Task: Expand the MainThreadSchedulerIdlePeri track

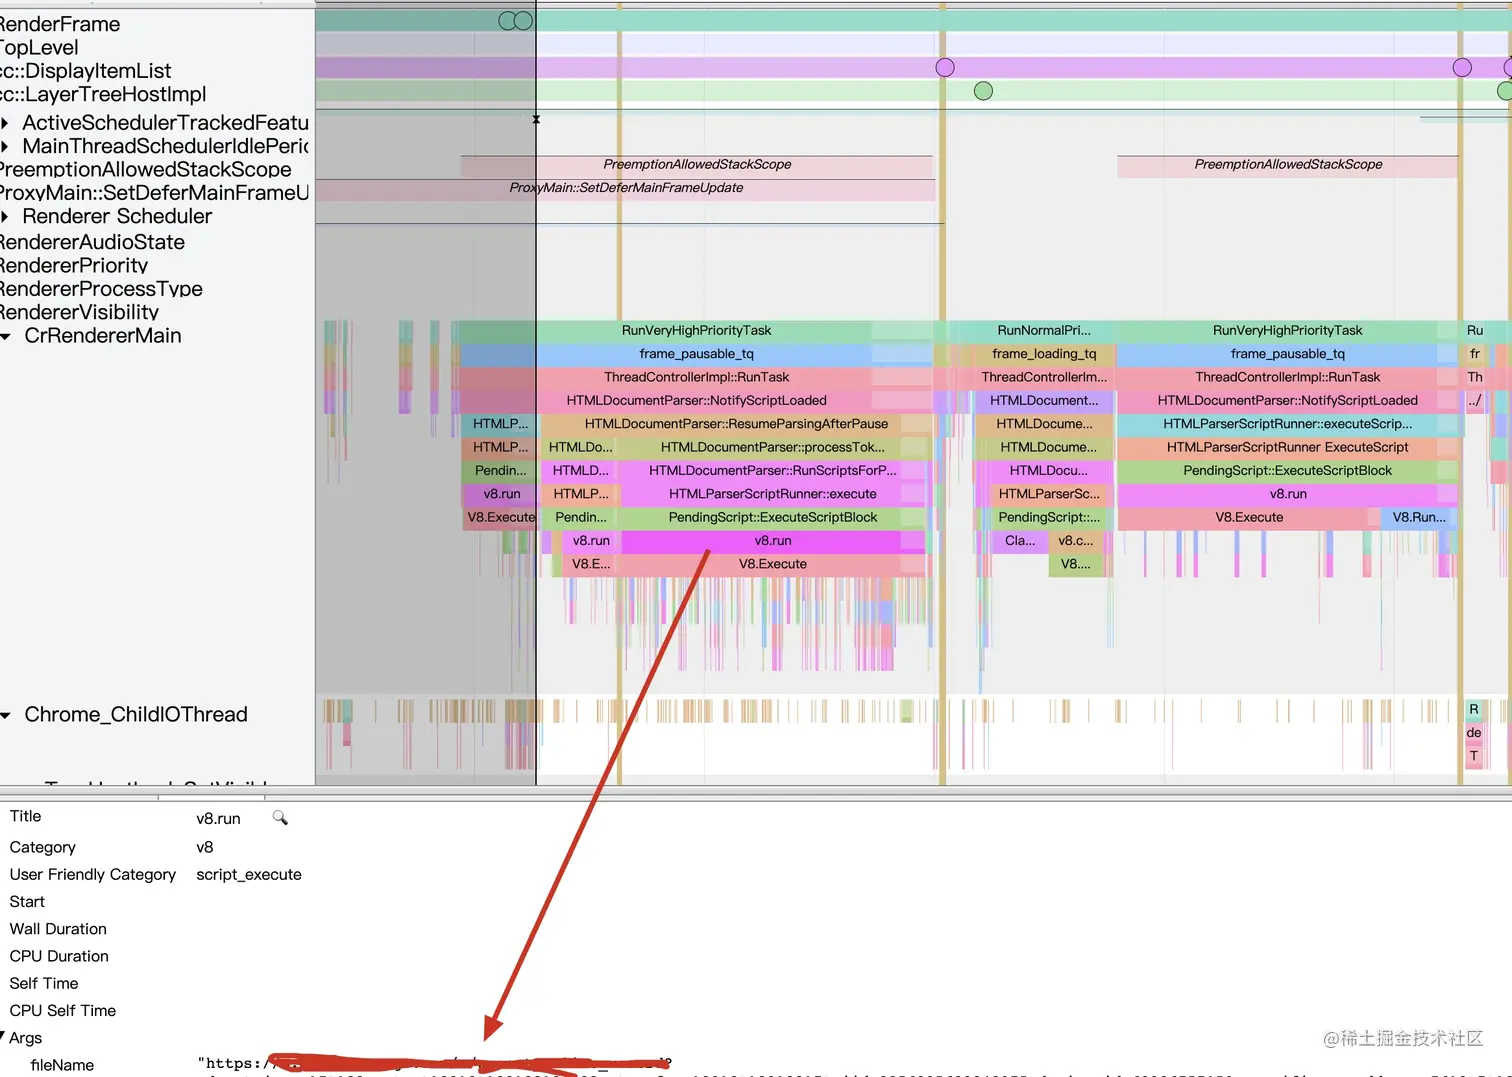Action: point(5,146)
